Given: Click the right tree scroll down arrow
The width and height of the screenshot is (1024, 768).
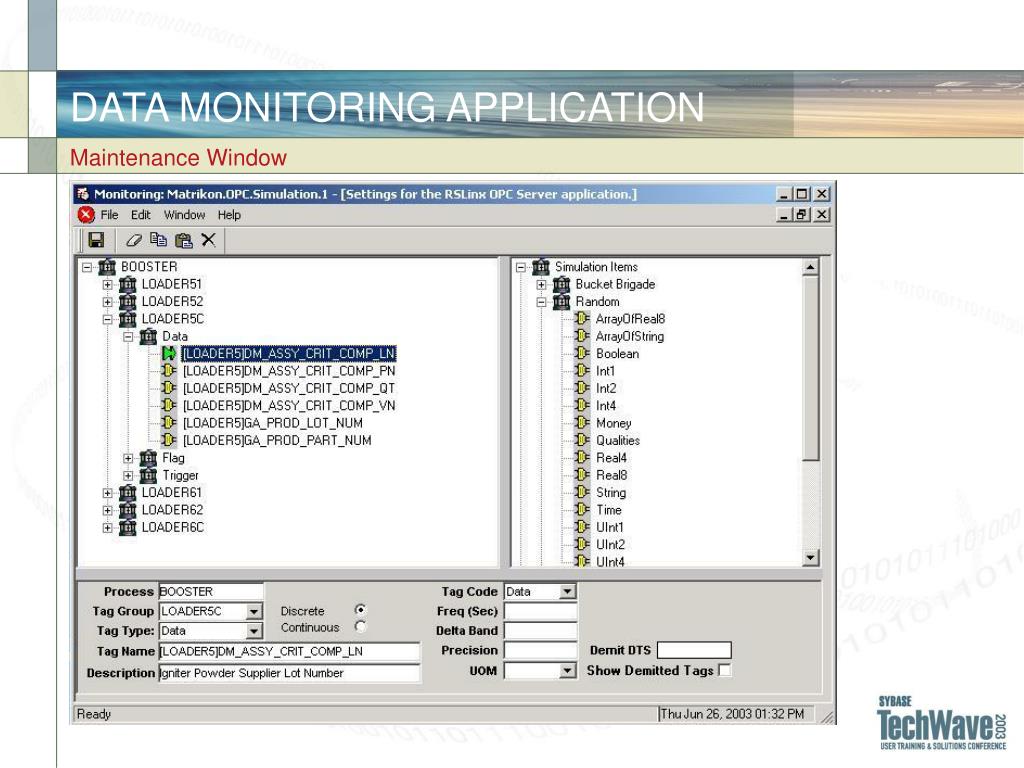Looking at the screenshot, I should click(x=810, y=558).
